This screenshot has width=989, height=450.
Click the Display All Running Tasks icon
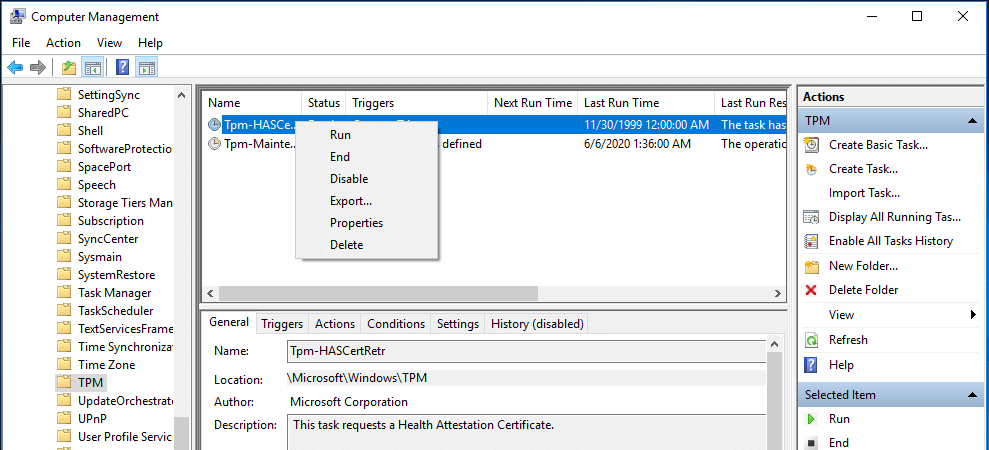811,217
